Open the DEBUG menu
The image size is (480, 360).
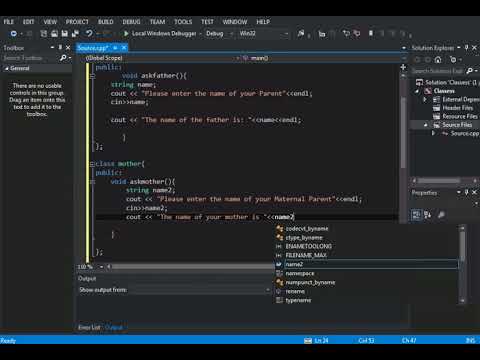(131, 22)
